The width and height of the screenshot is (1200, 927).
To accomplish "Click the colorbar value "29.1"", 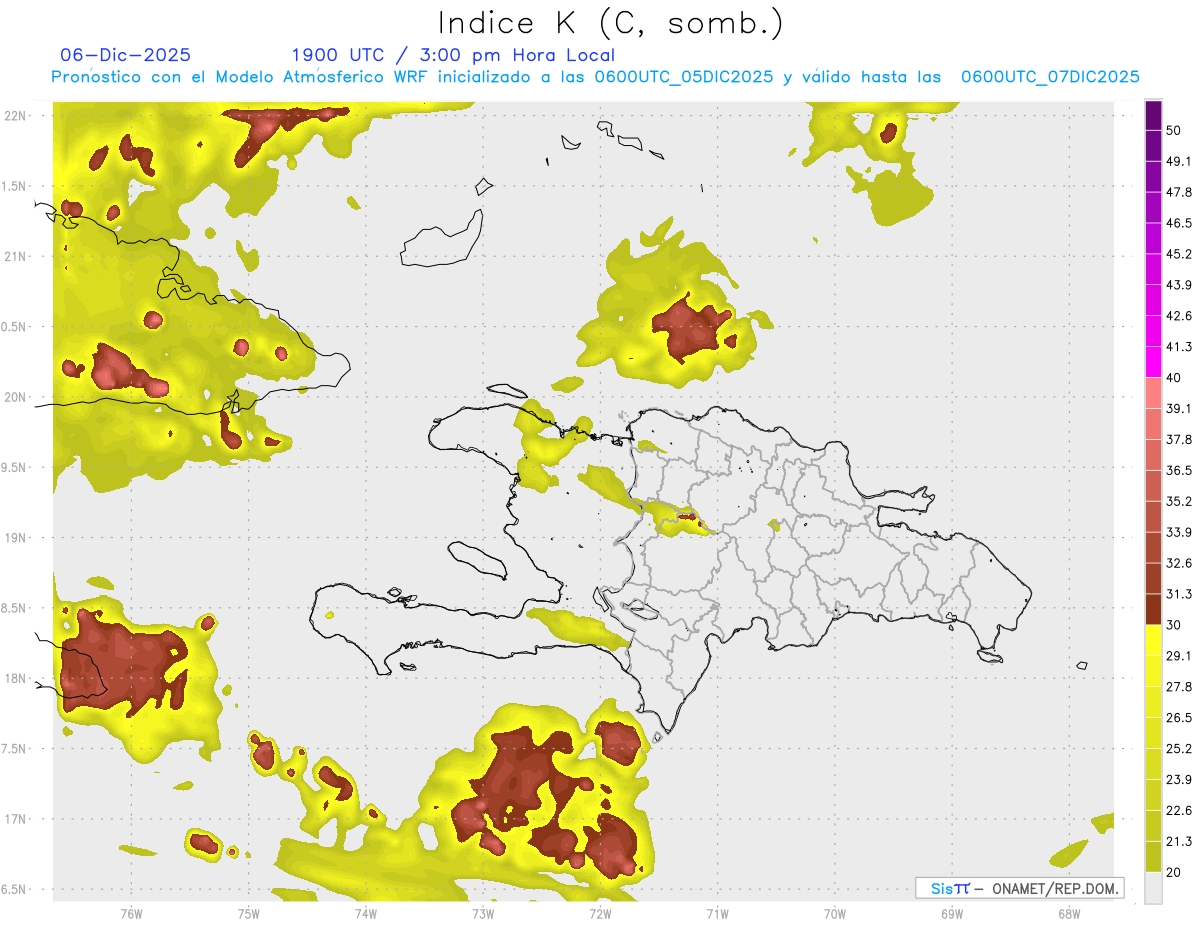I will 1180,656.
